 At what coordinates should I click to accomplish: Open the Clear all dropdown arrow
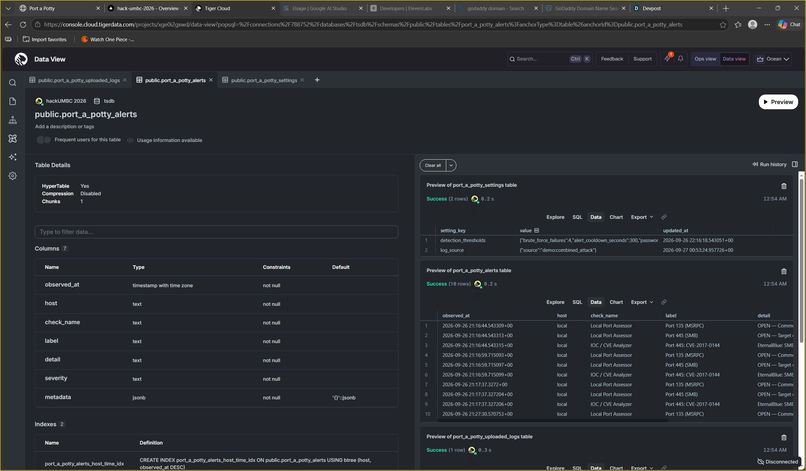(451, 165)
